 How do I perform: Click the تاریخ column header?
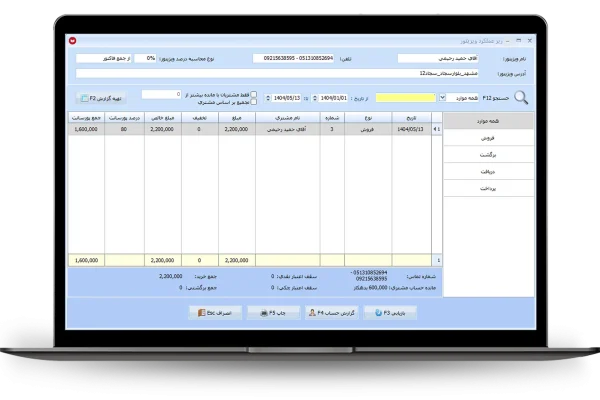[411, 118]
